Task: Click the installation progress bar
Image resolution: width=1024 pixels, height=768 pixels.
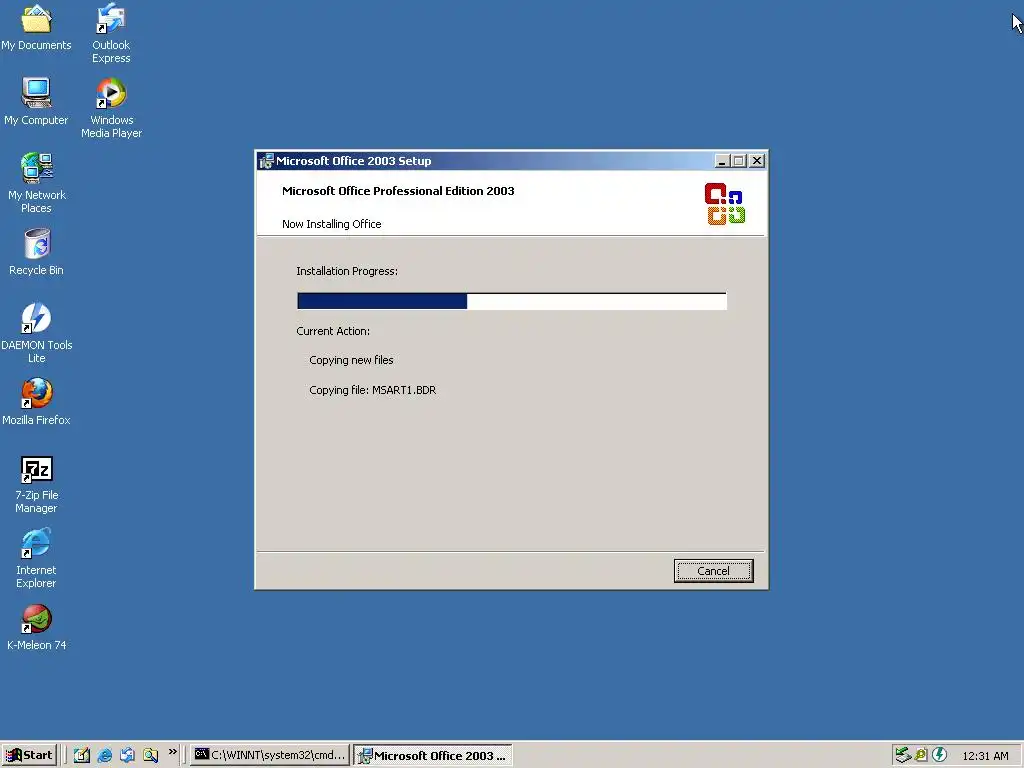Action: coord(511,301)
